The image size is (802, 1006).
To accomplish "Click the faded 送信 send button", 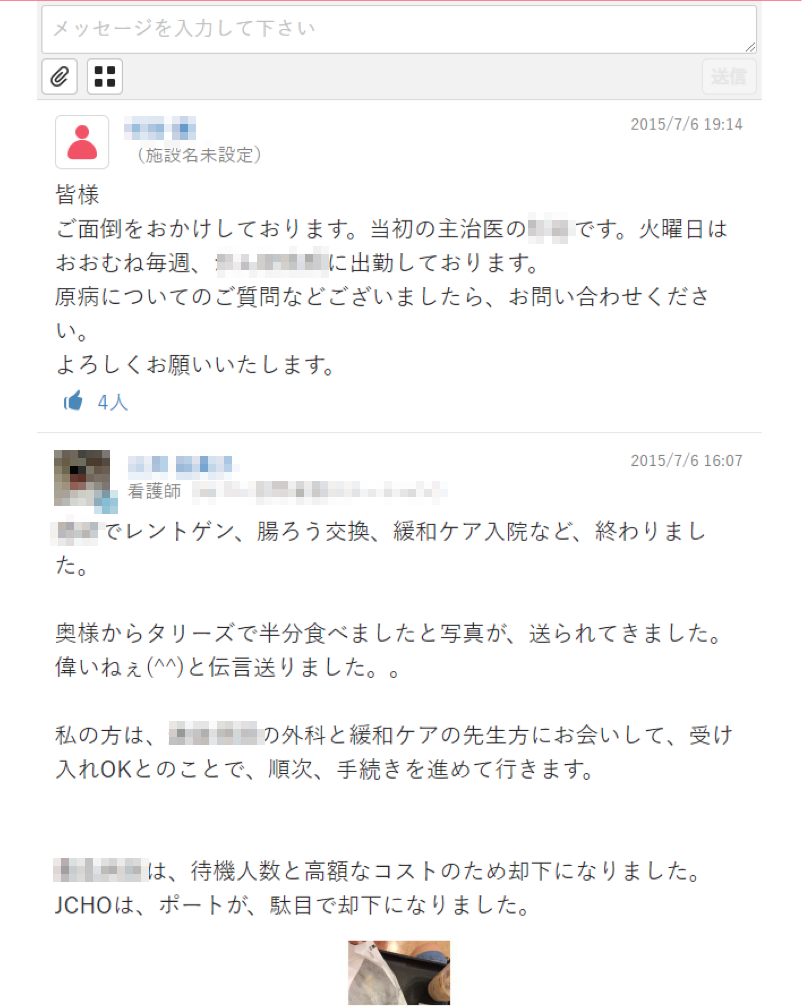I will pyautogui.click(x=729, y=76).
